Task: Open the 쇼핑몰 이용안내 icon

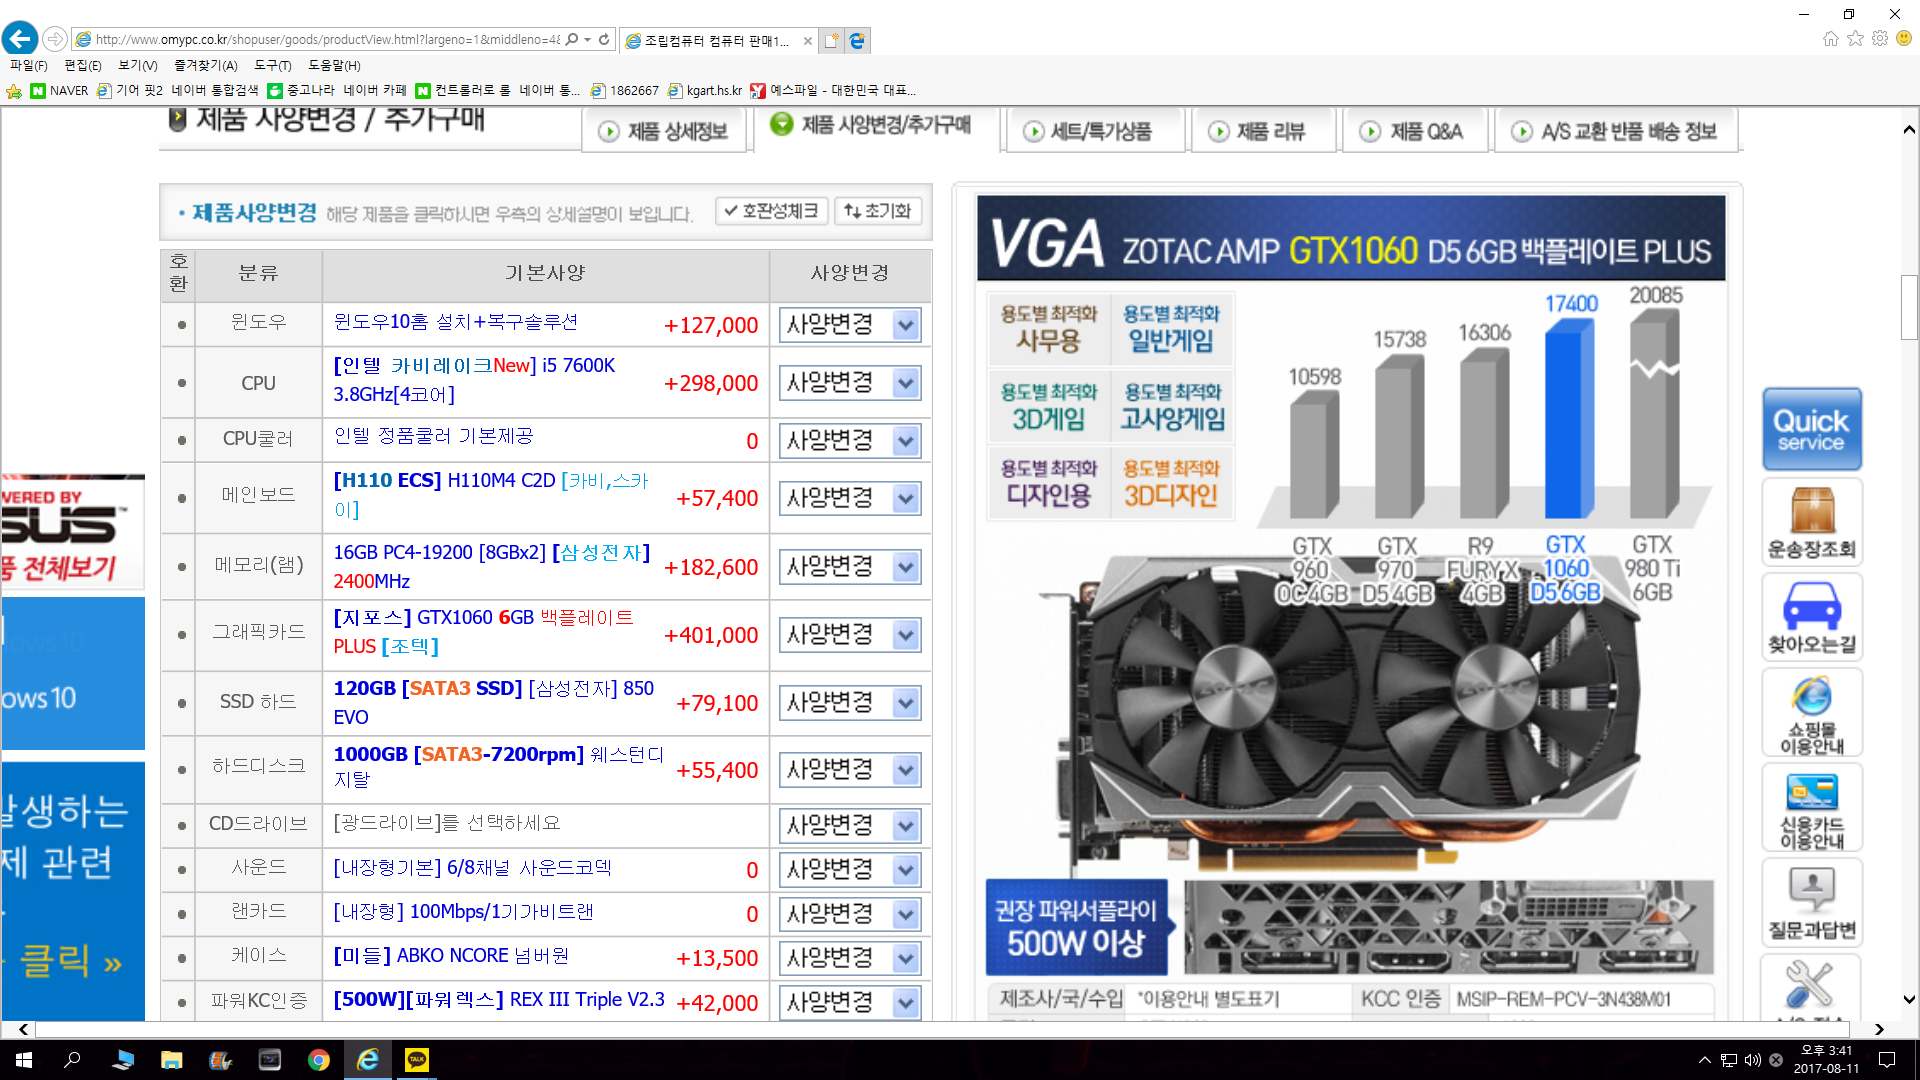Action: click(x=1811, y=712)
